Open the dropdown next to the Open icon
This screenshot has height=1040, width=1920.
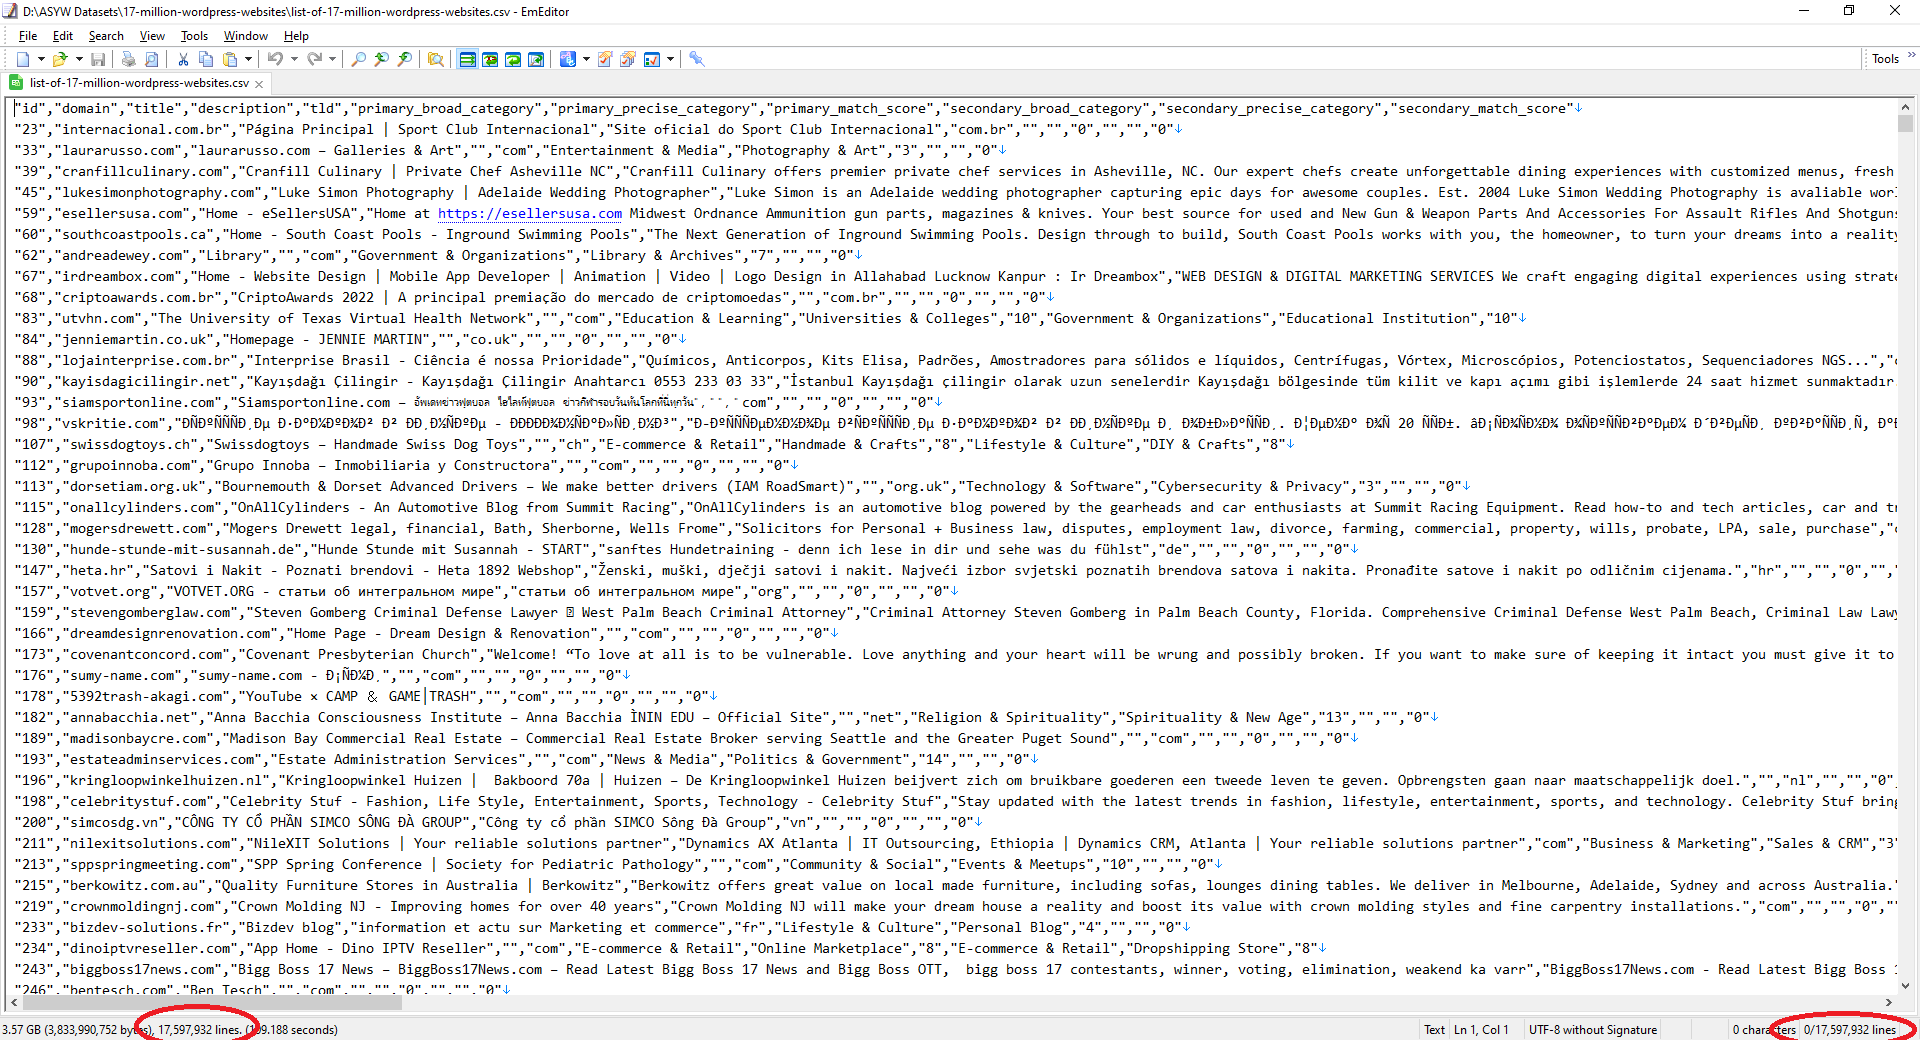coord(78,59)
